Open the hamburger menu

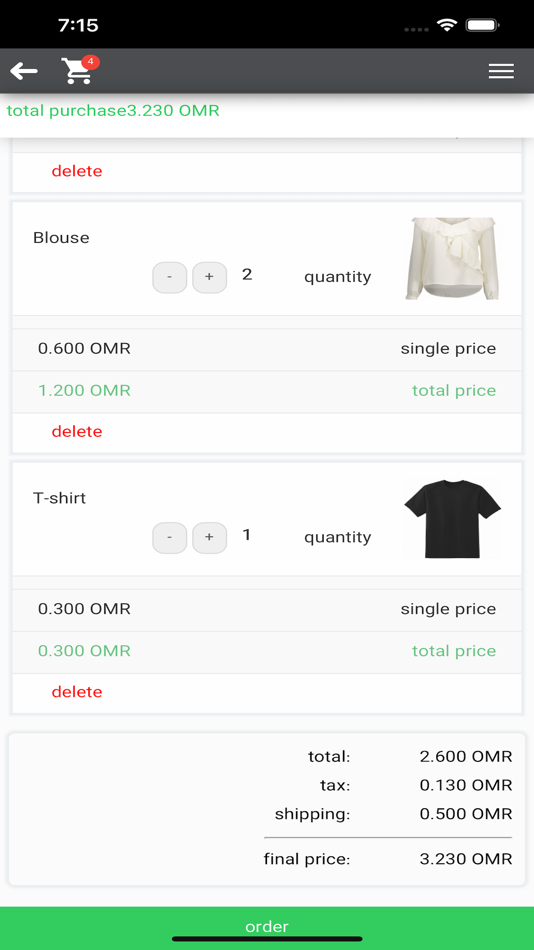(501, 71)
